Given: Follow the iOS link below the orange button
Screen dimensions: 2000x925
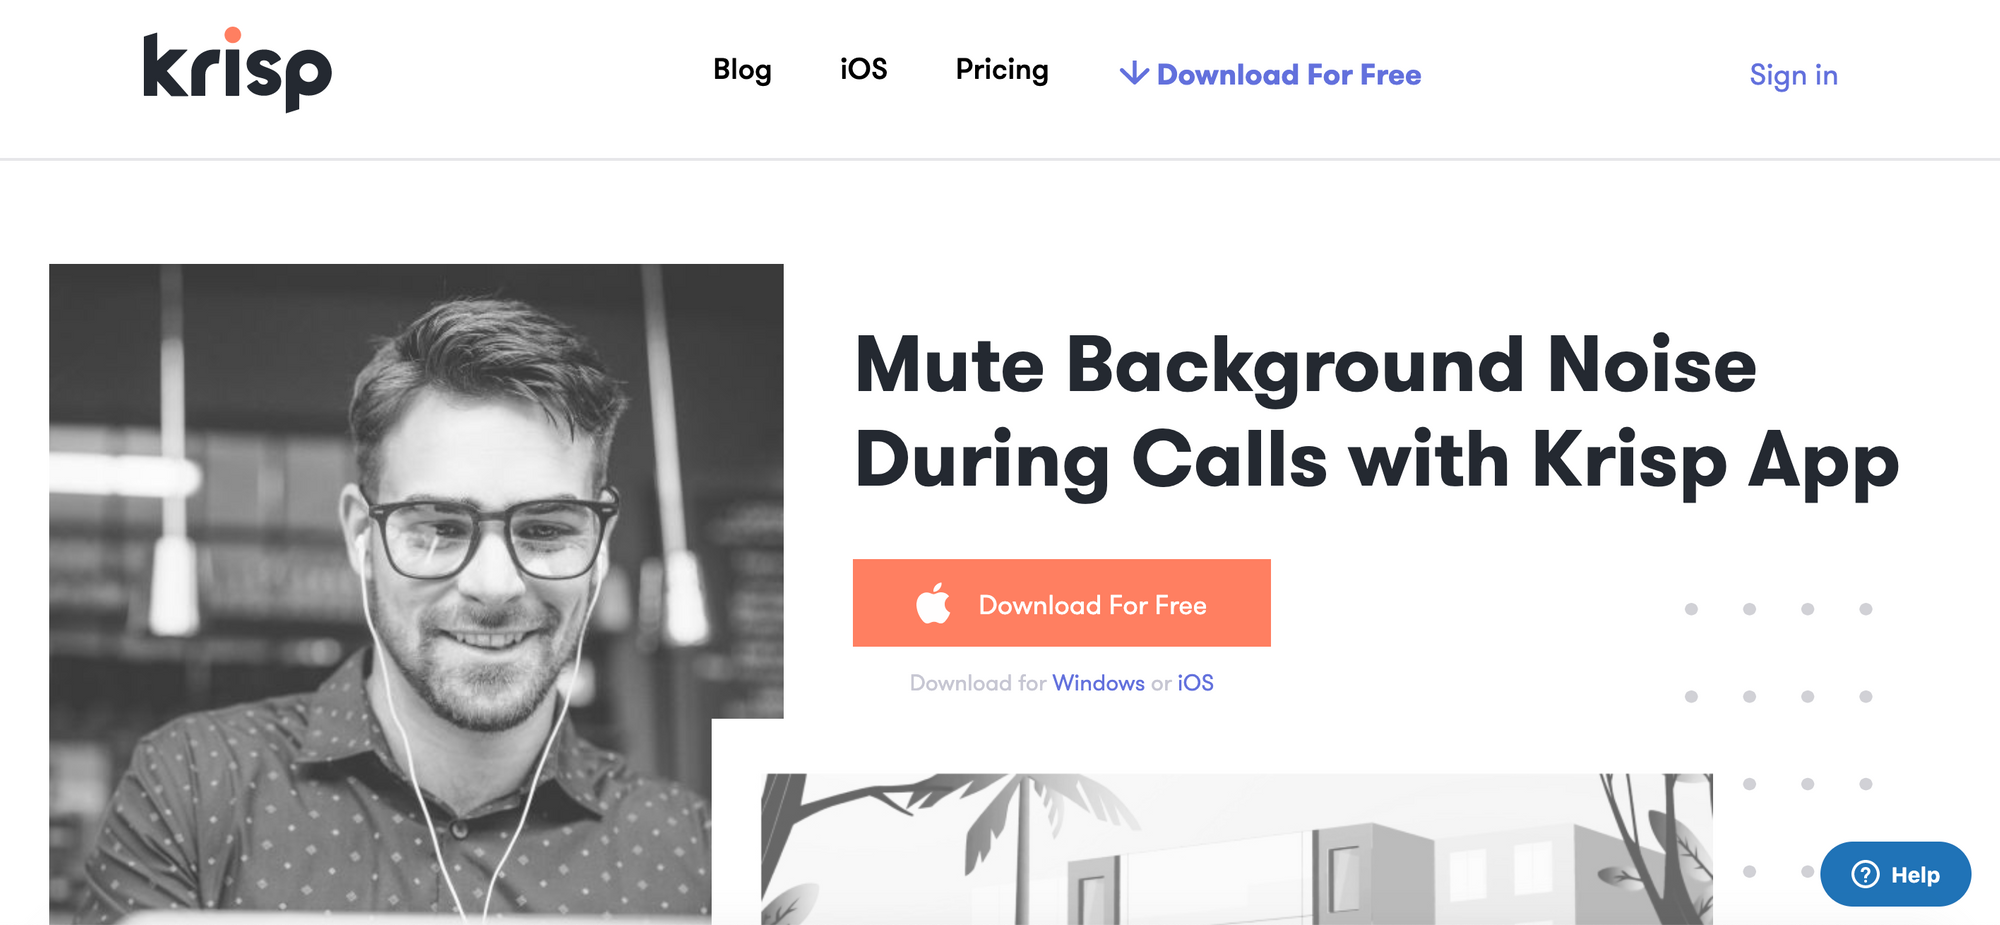Looking at the screenshot, I should click(1195, 683).
